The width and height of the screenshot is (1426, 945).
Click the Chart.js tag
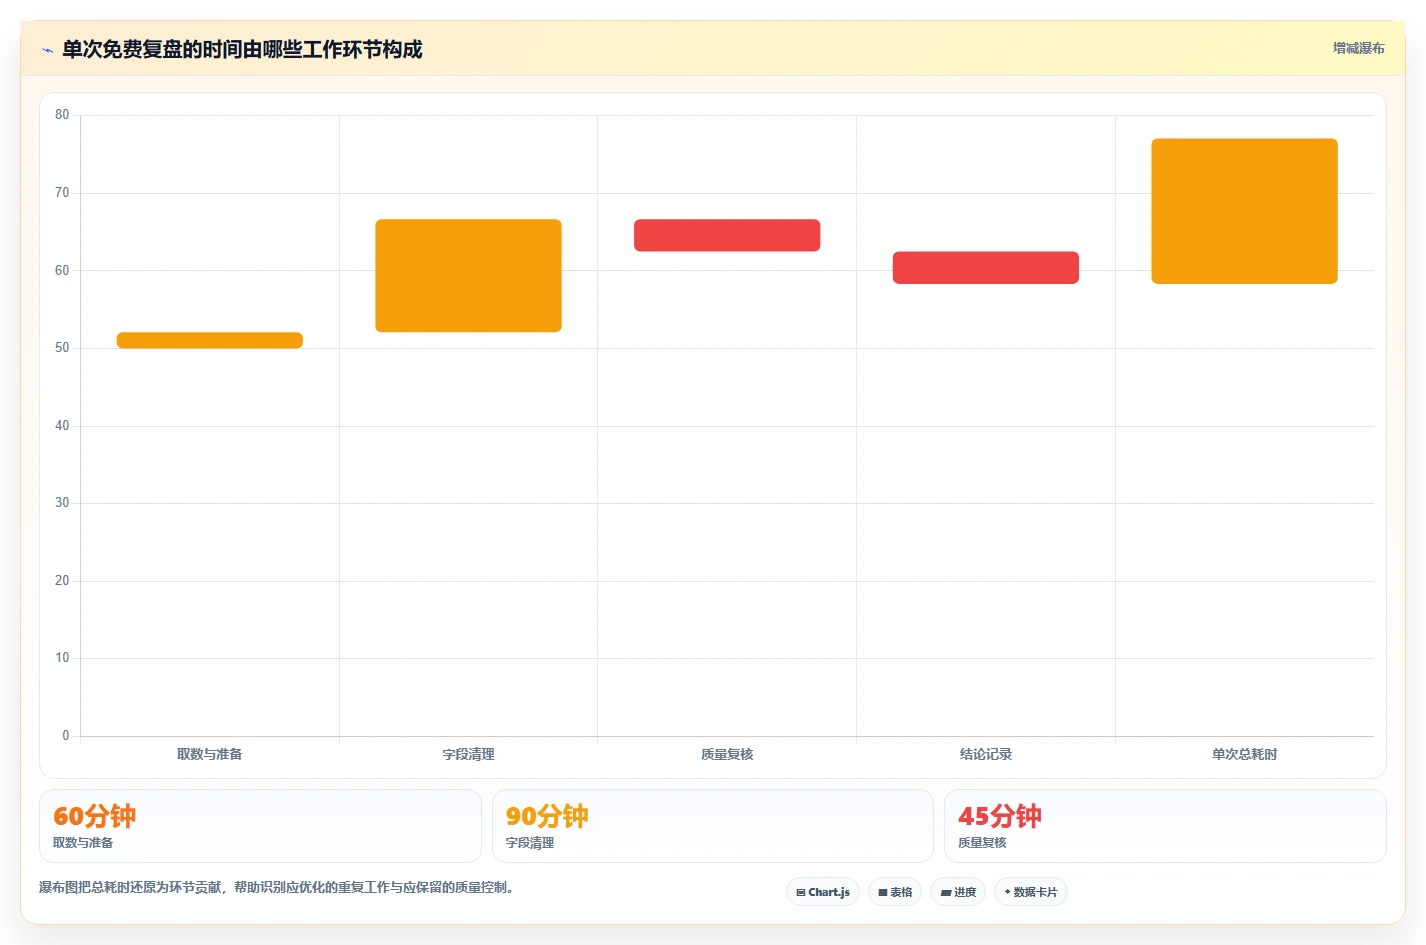[823, 892]
